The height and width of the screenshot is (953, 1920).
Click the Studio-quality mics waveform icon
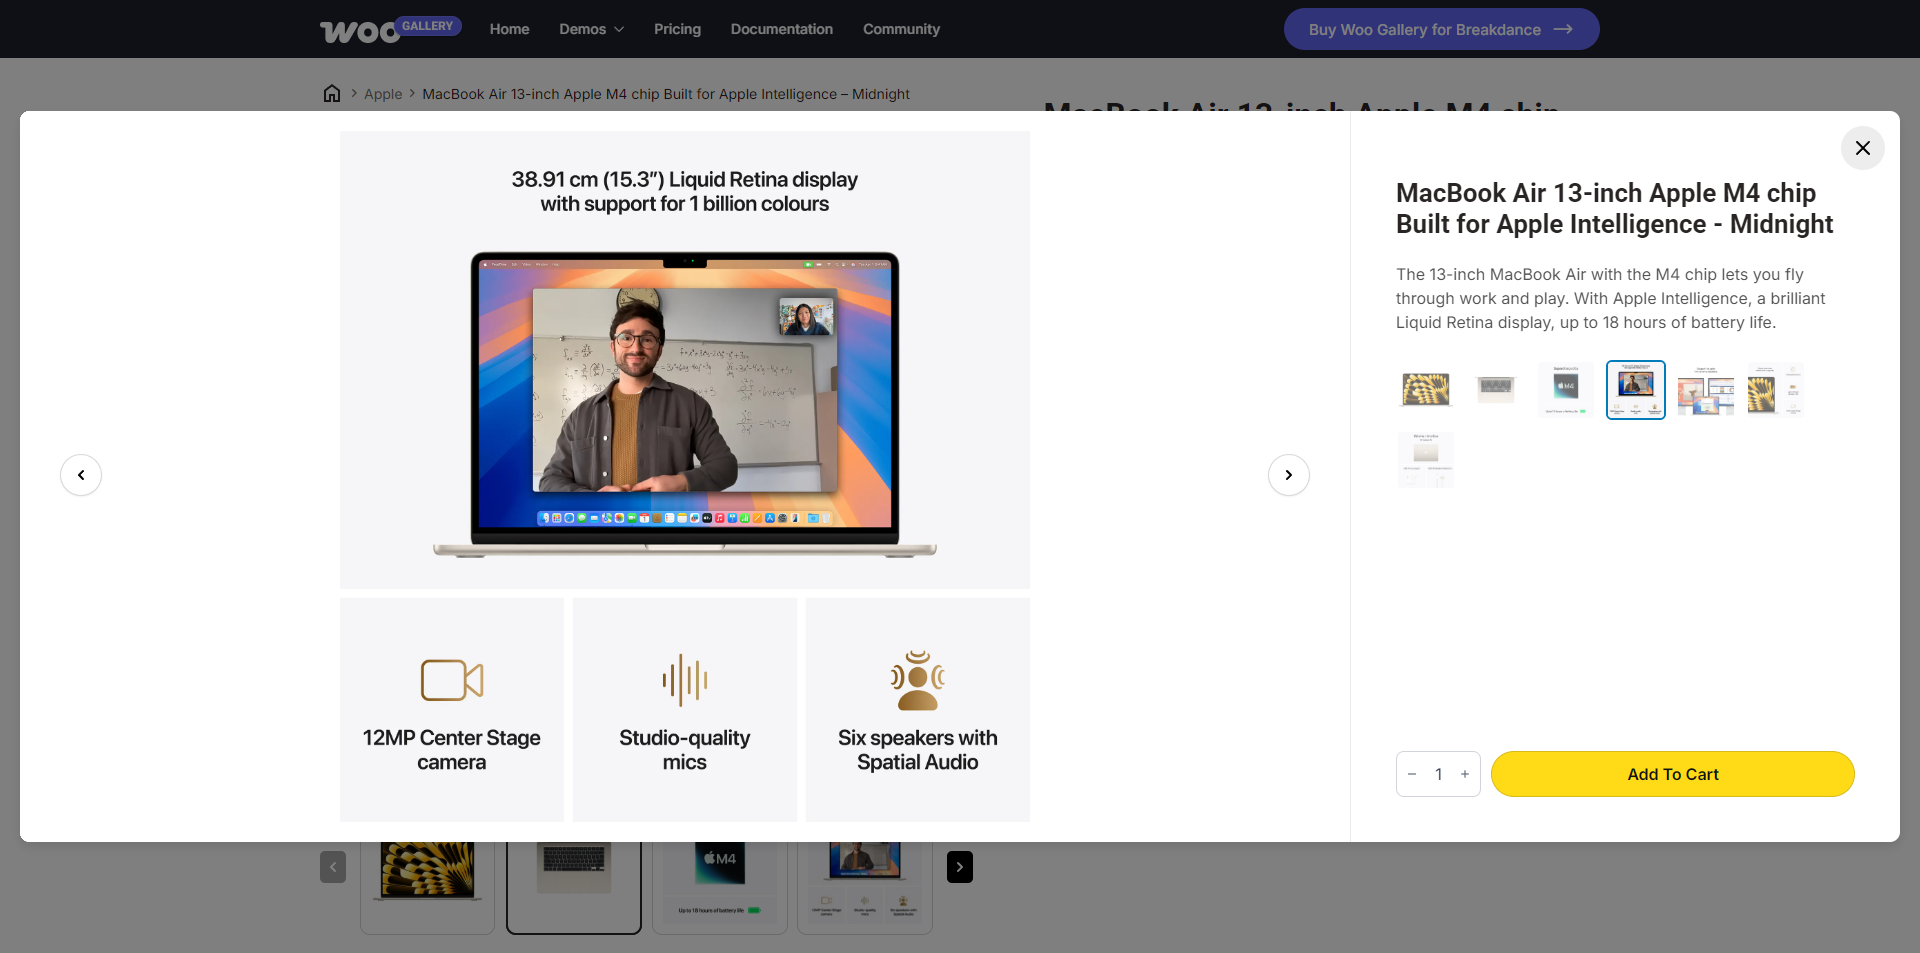[x=685, y=680]
